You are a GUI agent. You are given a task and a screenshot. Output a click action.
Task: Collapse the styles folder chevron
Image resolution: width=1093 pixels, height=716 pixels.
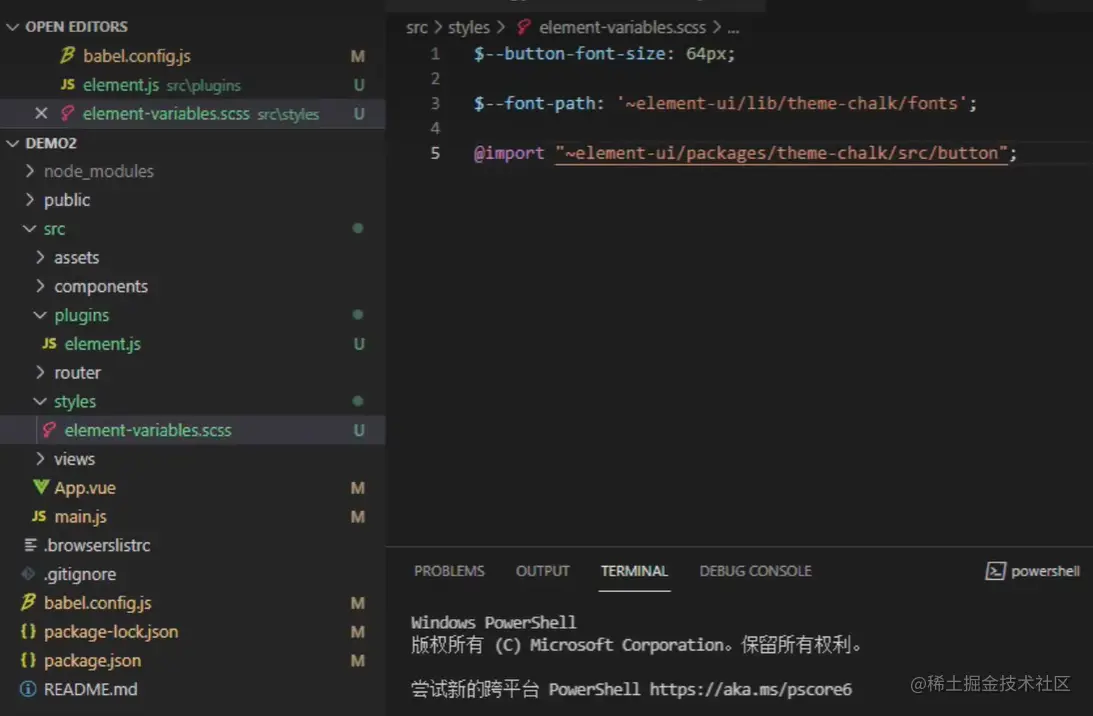pyautogui.click(x=40, y=402)
